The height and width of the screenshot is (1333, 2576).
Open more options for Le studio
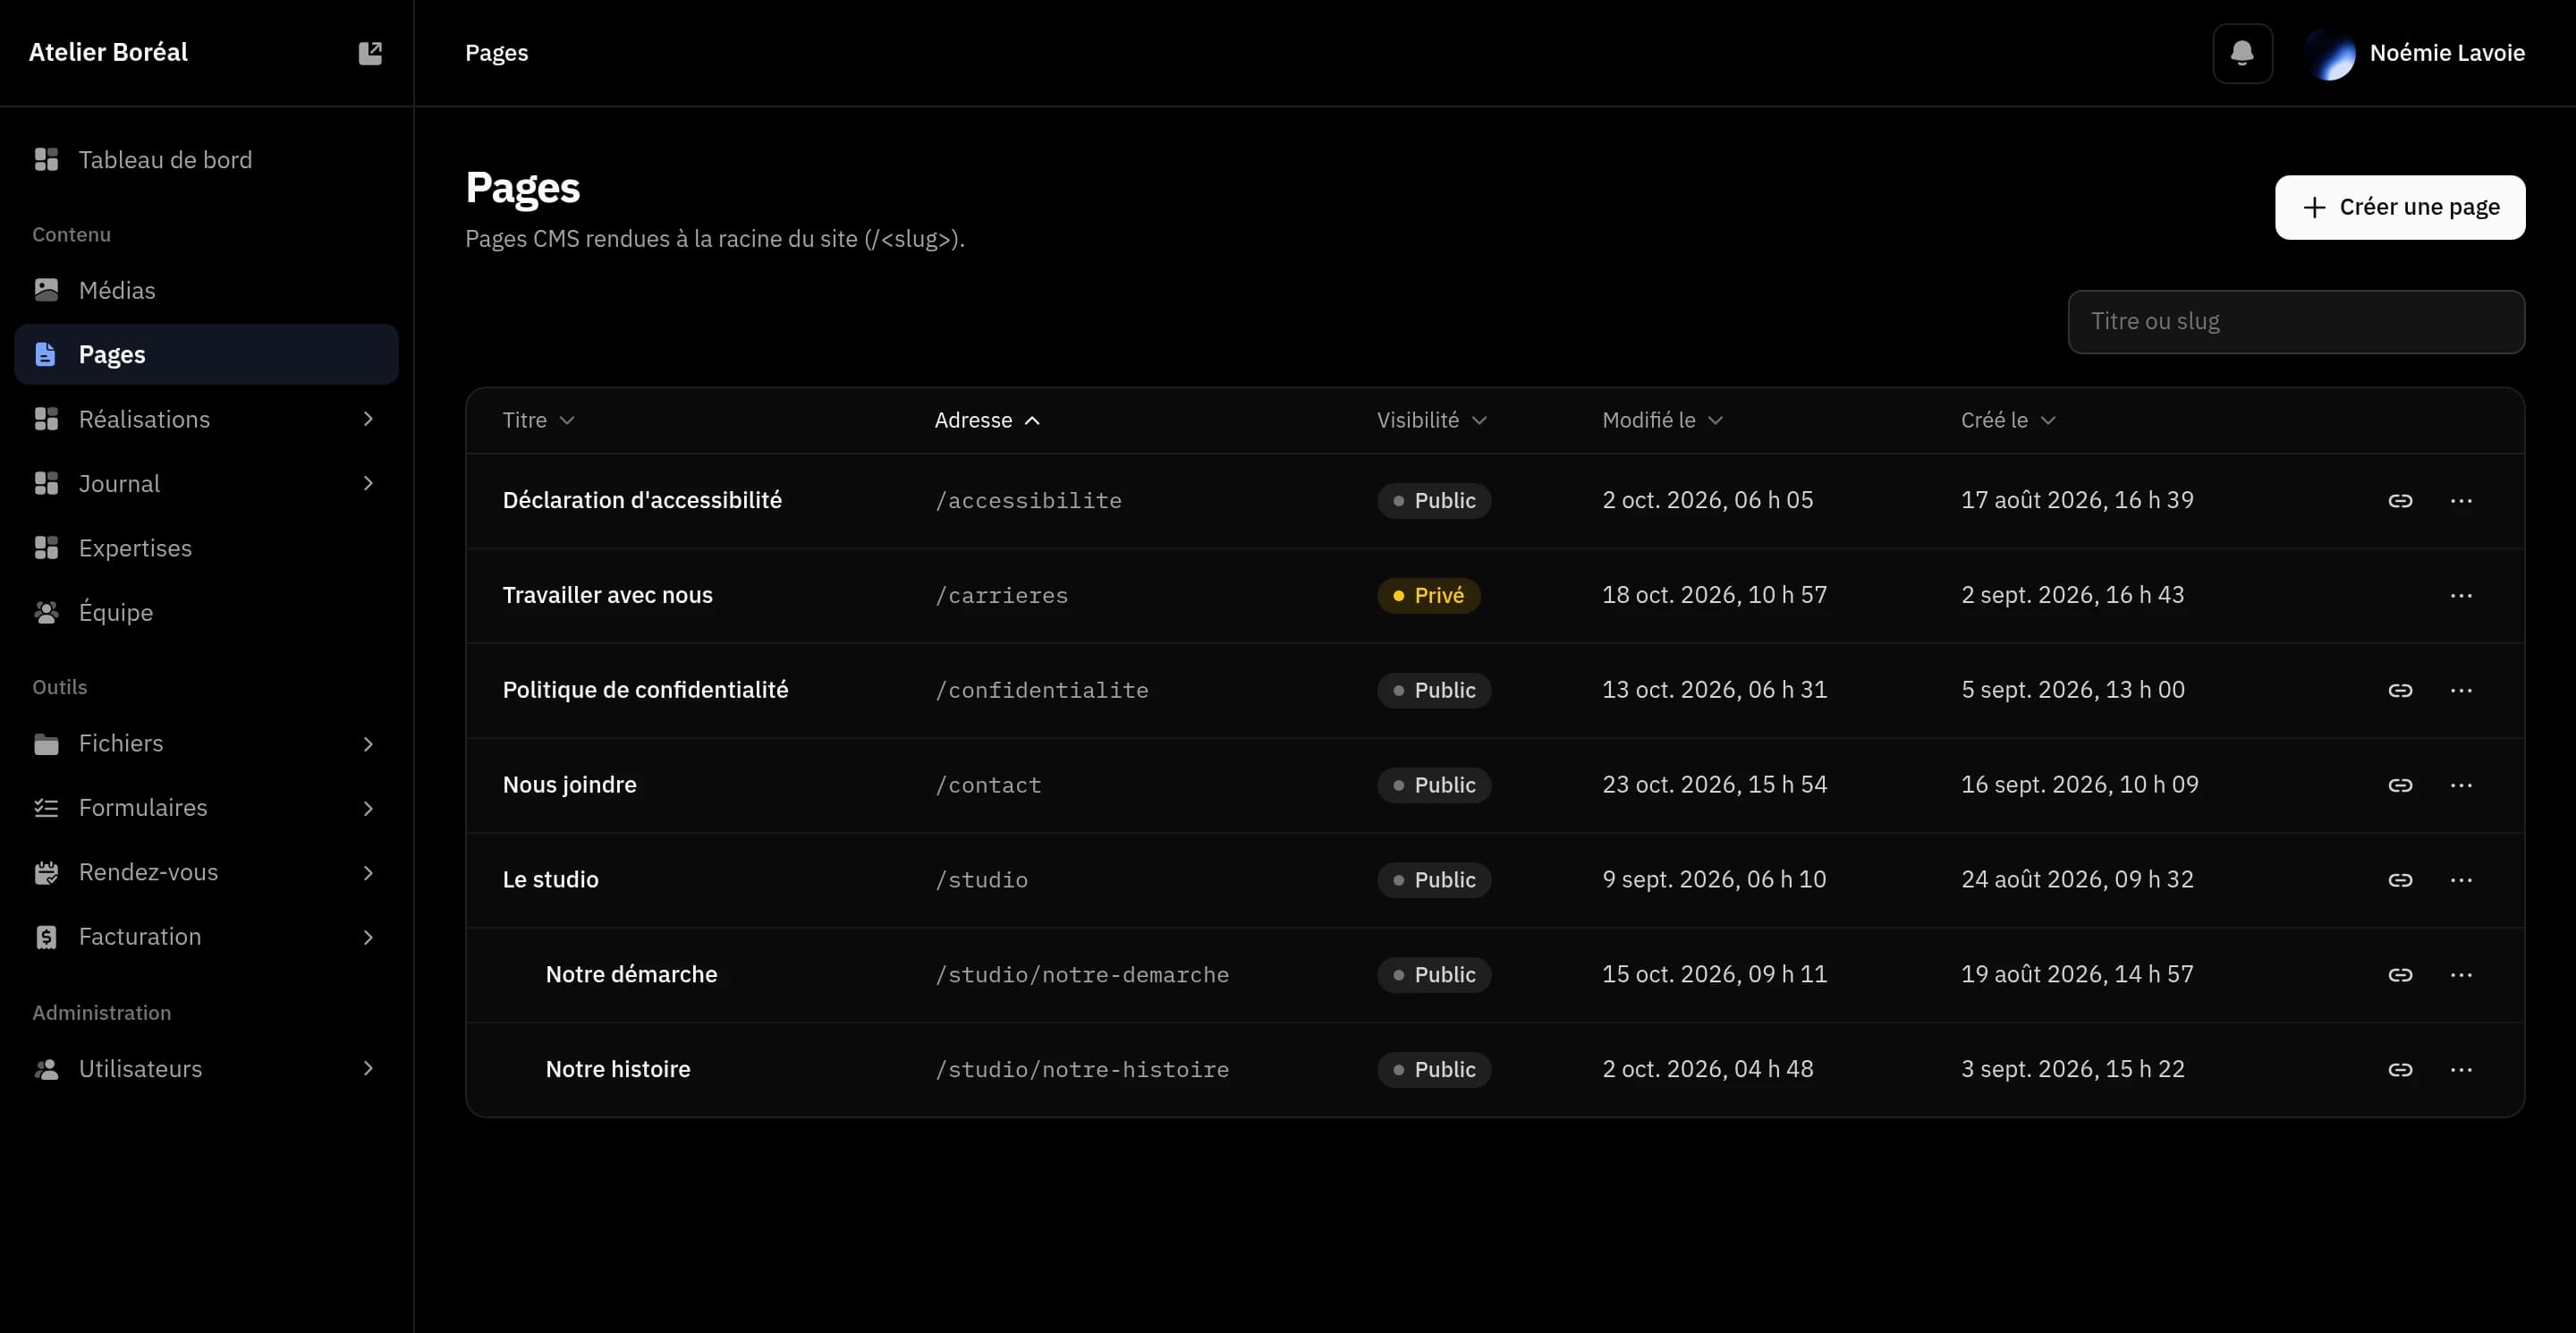[x=2461, y=880]
